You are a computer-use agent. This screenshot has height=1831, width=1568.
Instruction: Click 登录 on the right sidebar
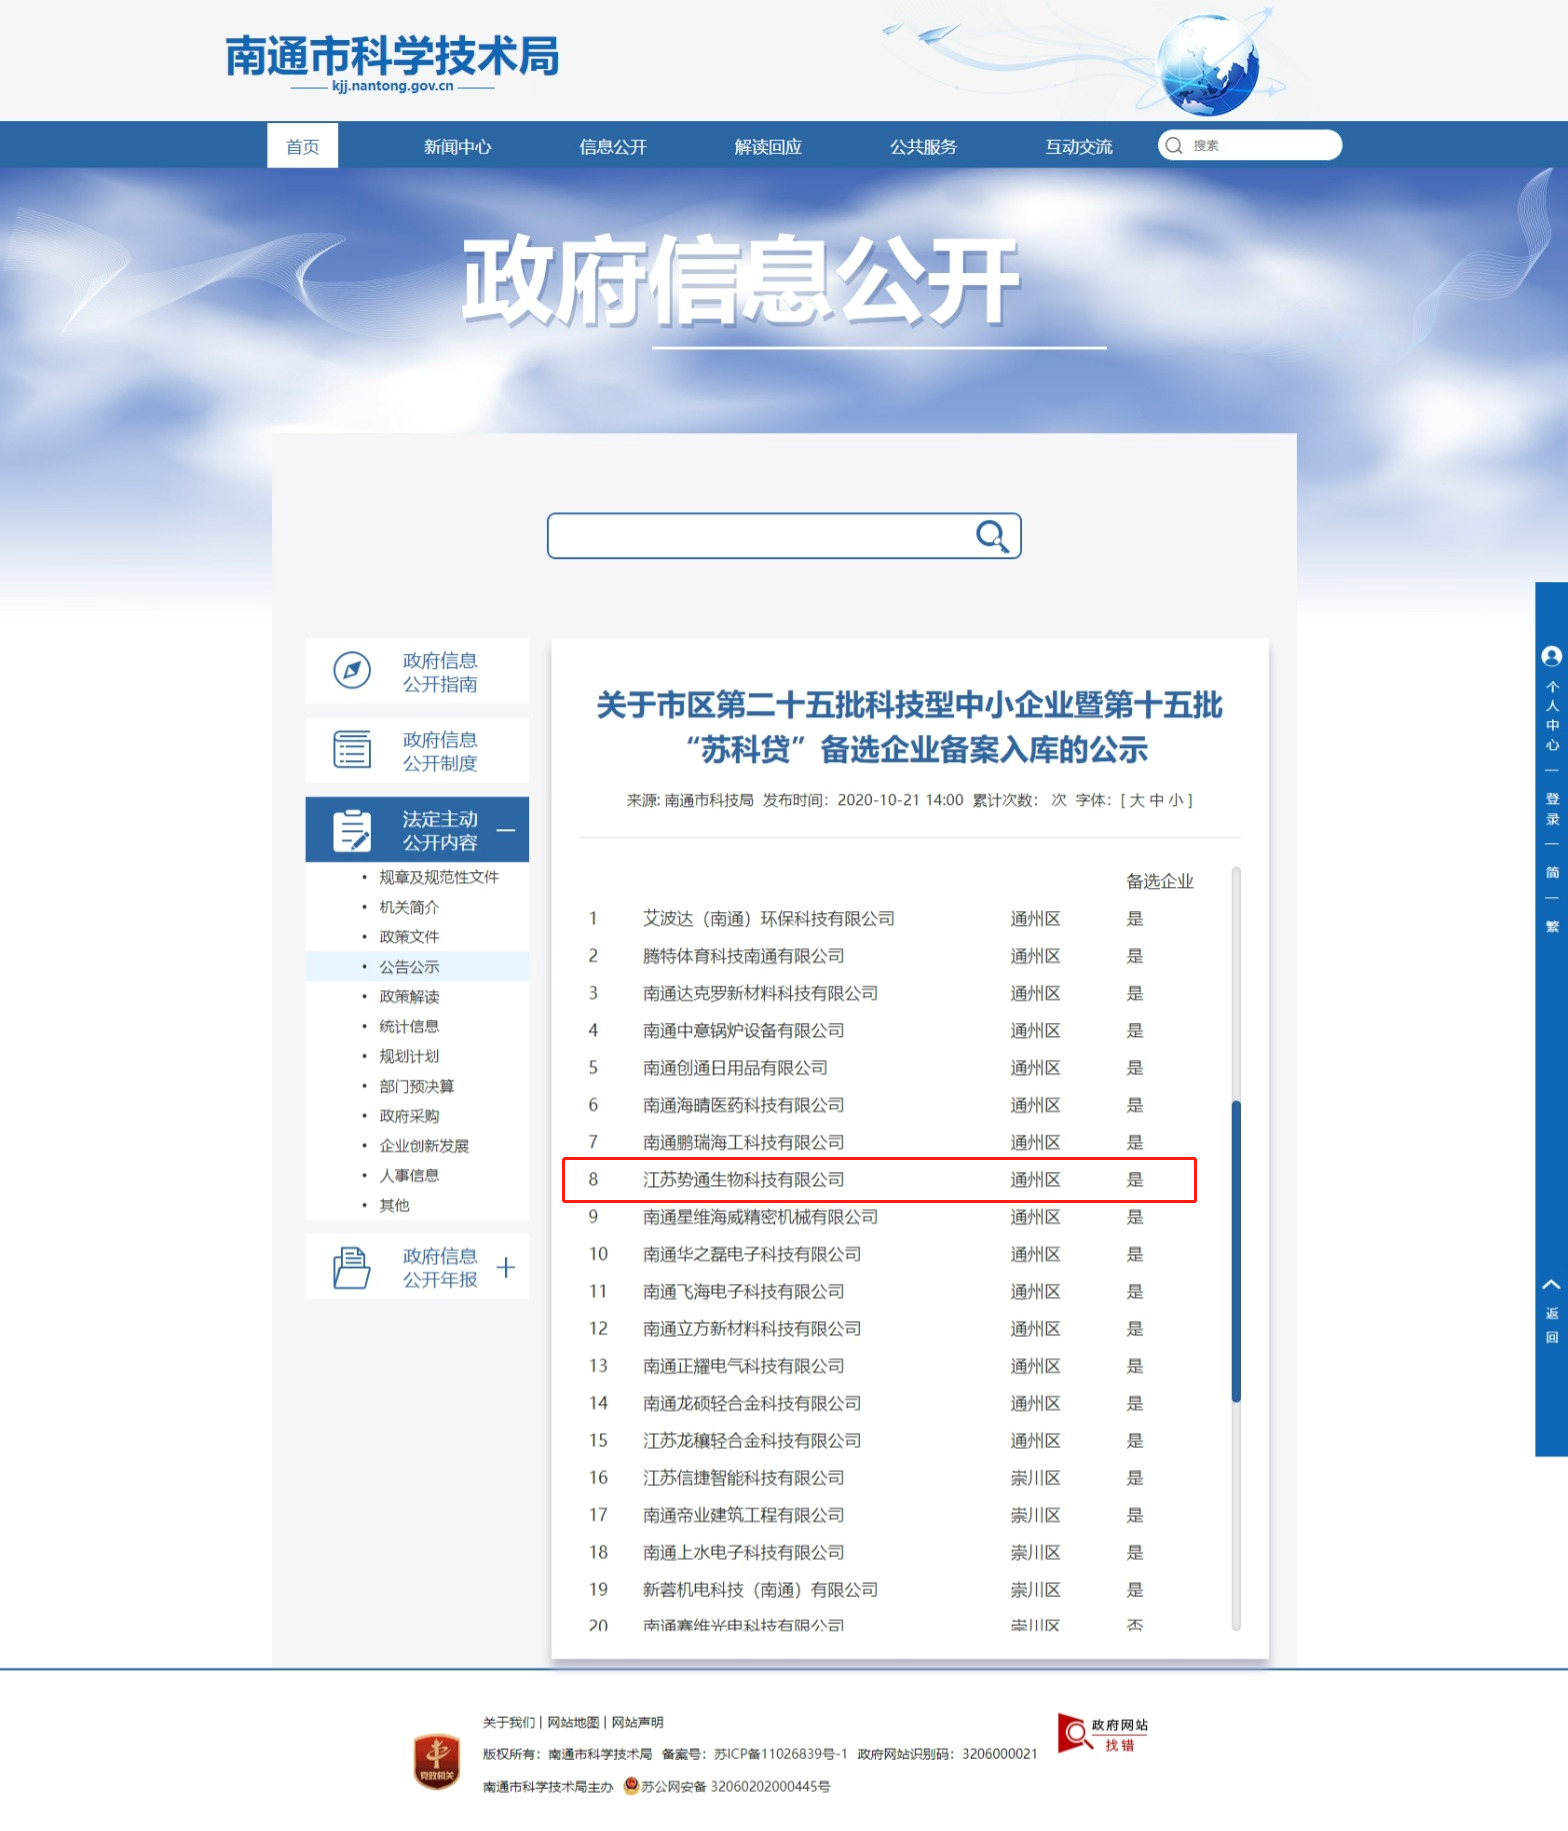pyautogui.click(x=1551, y=808)
